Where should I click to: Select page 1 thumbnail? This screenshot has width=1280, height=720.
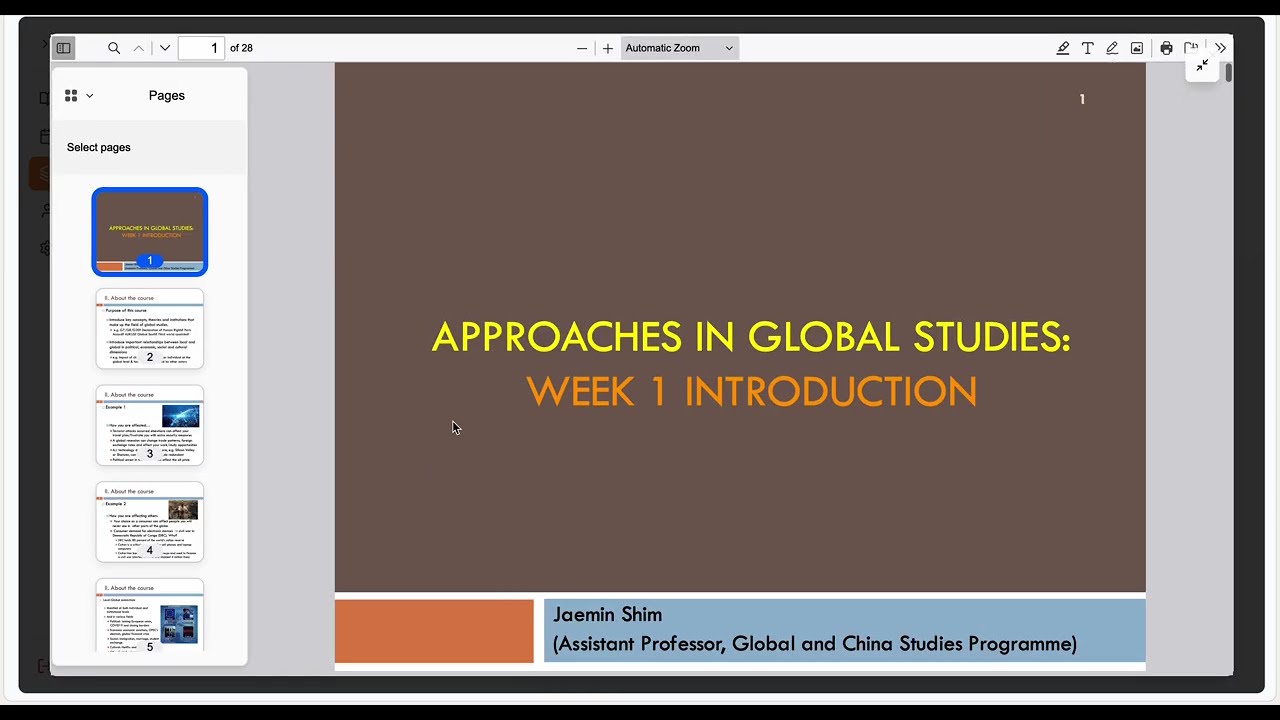(150, 232)
